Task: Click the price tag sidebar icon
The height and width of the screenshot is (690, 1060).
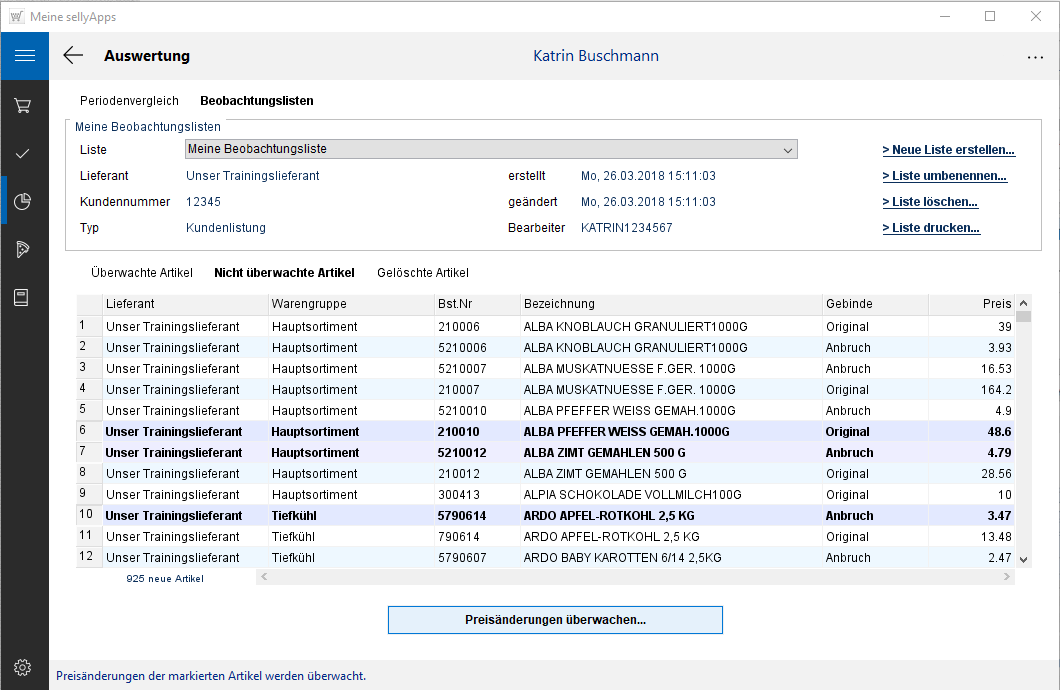Action: [x=23, y=249]
